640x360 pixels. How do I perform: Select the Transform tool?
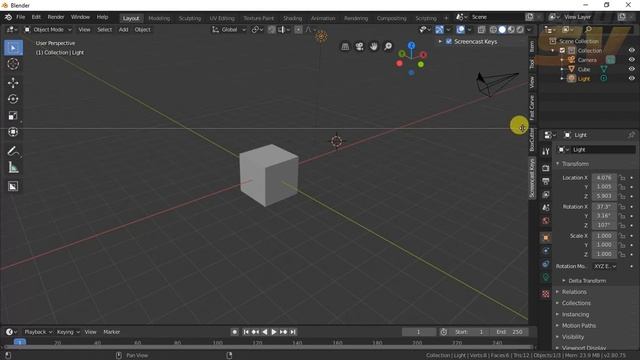click(13, 132)
